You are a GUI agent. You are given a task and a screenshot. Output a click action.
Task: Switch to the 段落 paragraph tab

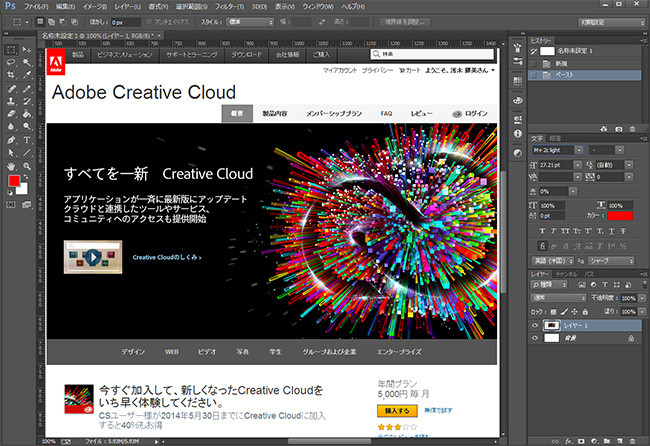[x=555, y=138]
